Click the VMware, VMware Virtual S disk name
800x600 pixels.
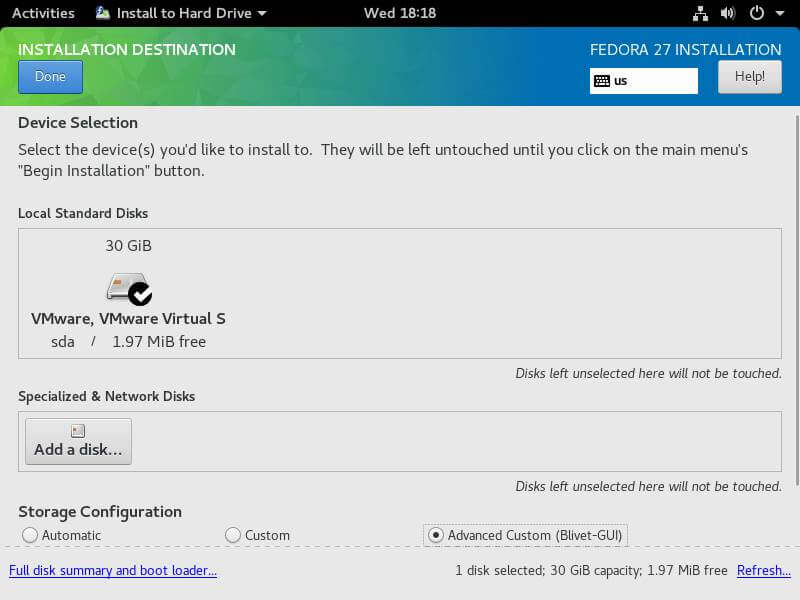[128, 319]
